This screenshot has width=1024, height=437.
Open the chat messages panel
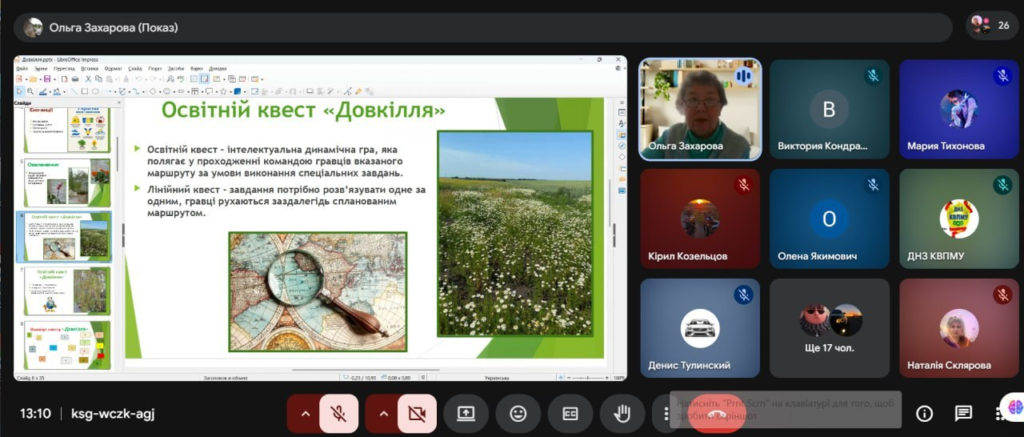[963, 413]
